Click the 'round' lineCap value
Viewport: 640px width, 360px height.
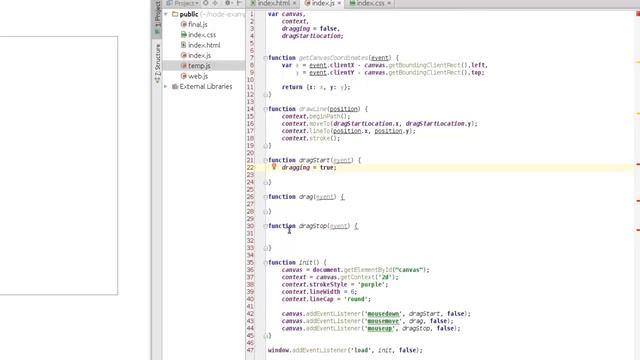[x=356, y=299]
